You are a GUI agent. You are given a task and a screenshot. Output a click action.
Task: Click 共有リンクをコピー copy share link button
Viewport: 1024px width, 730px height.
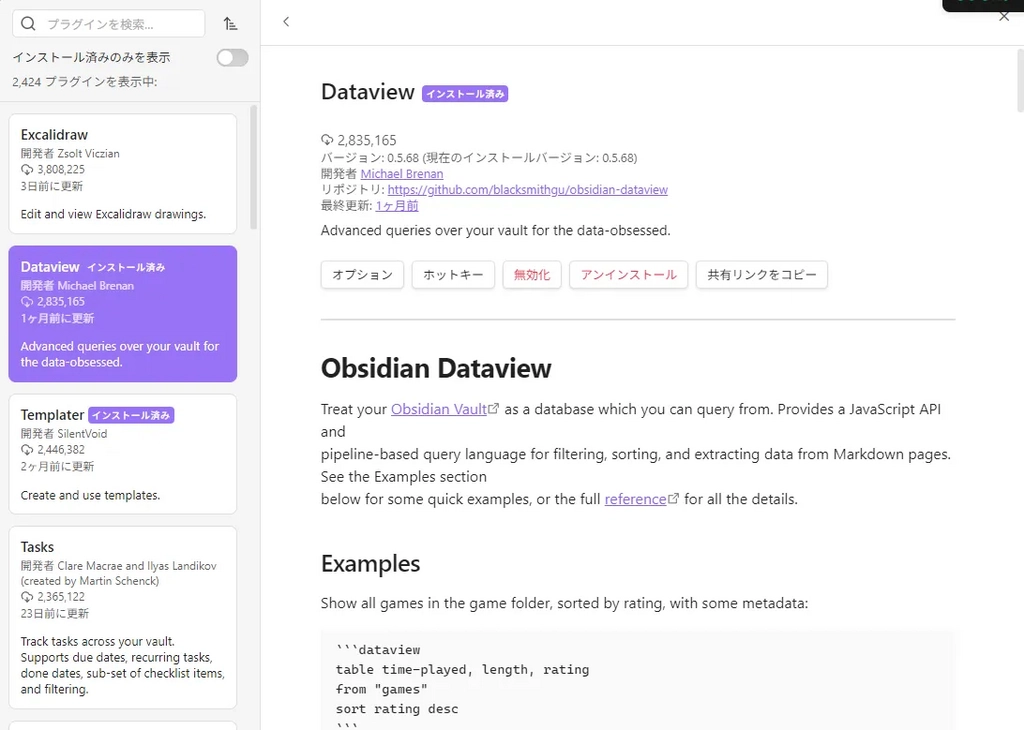point(761,275)
